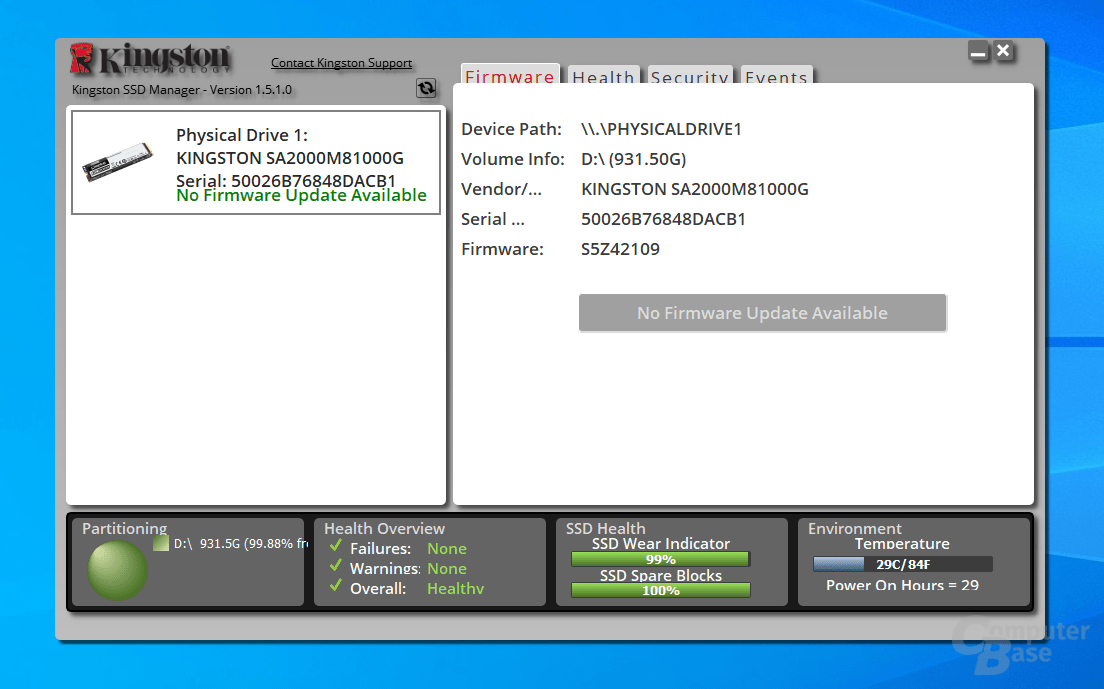
Task: Click the SSD Spare Blocks 100% bar
Action: tap(660, 590)
